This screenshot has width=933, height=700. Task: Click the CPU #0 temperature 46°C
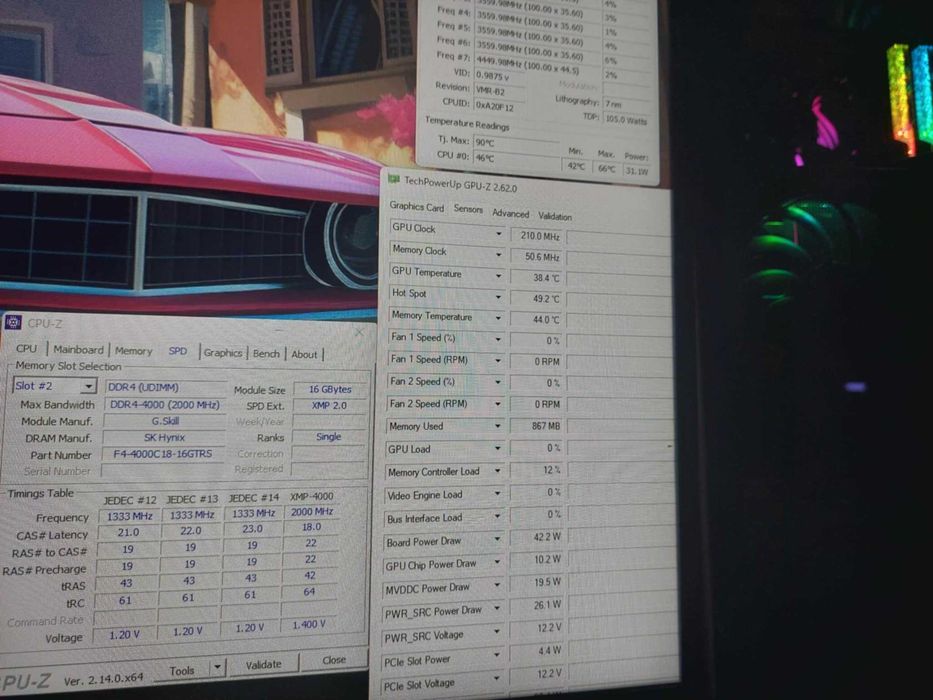(x=516, y=158)
